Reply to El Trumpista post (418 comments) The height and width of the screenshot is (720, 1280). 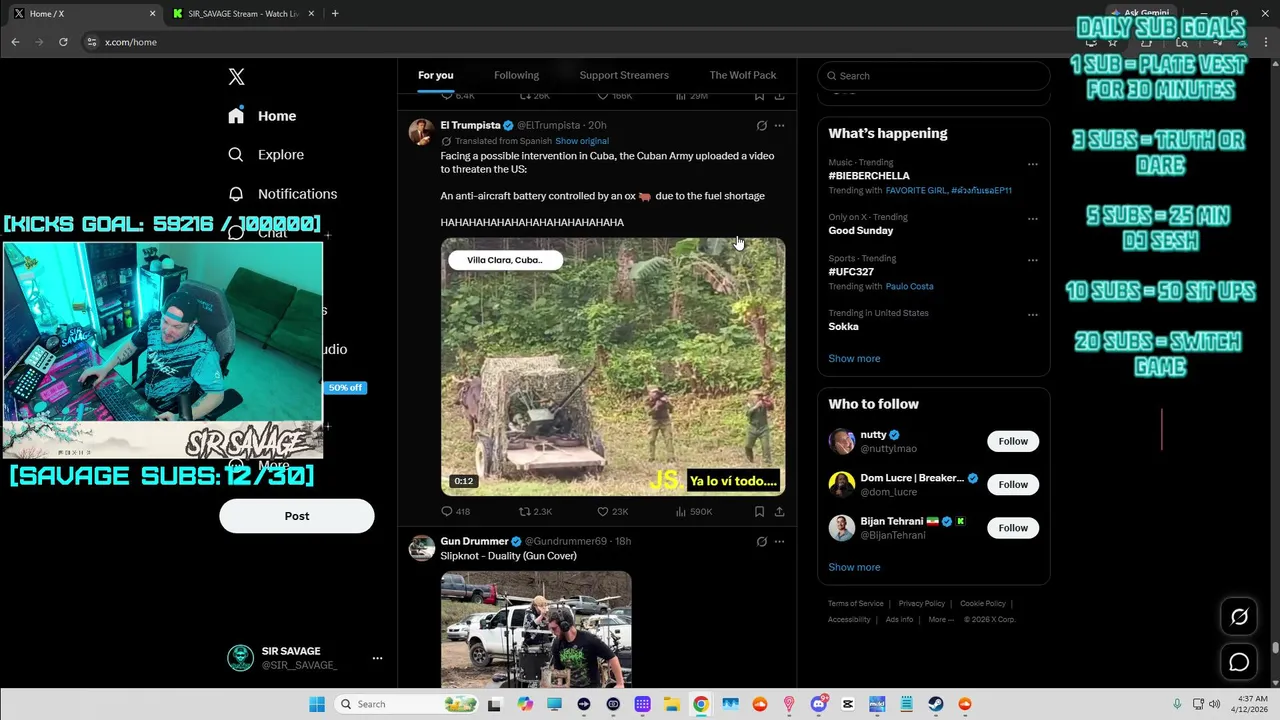pyautogui.click(x=455, y=511)
